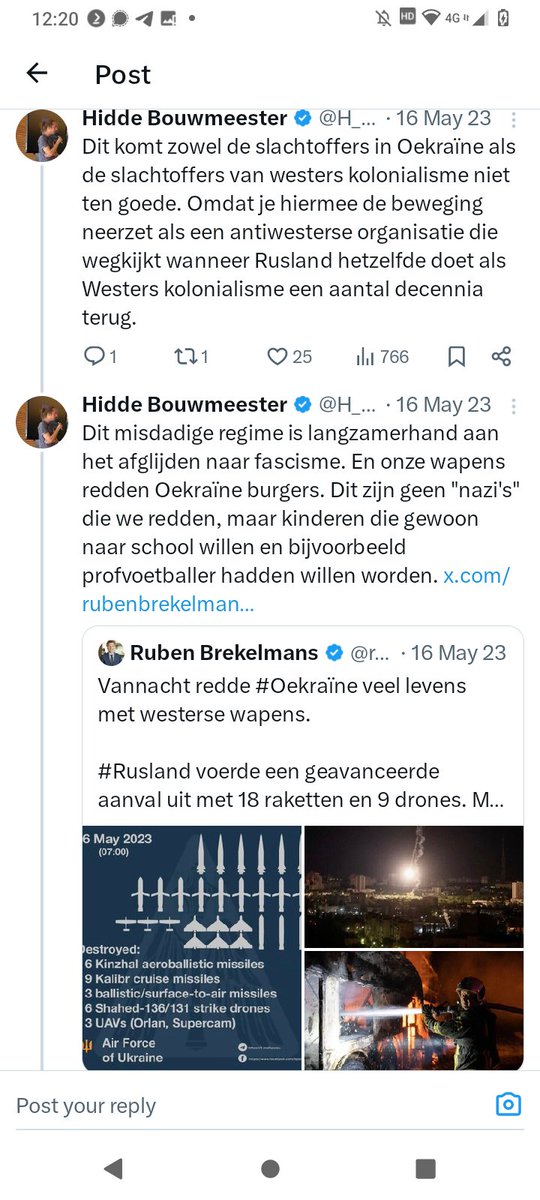Viewport: 540px width, 1200px height.
Task: Tap the Android recent apps square
Action: (x=426, y=1168)
